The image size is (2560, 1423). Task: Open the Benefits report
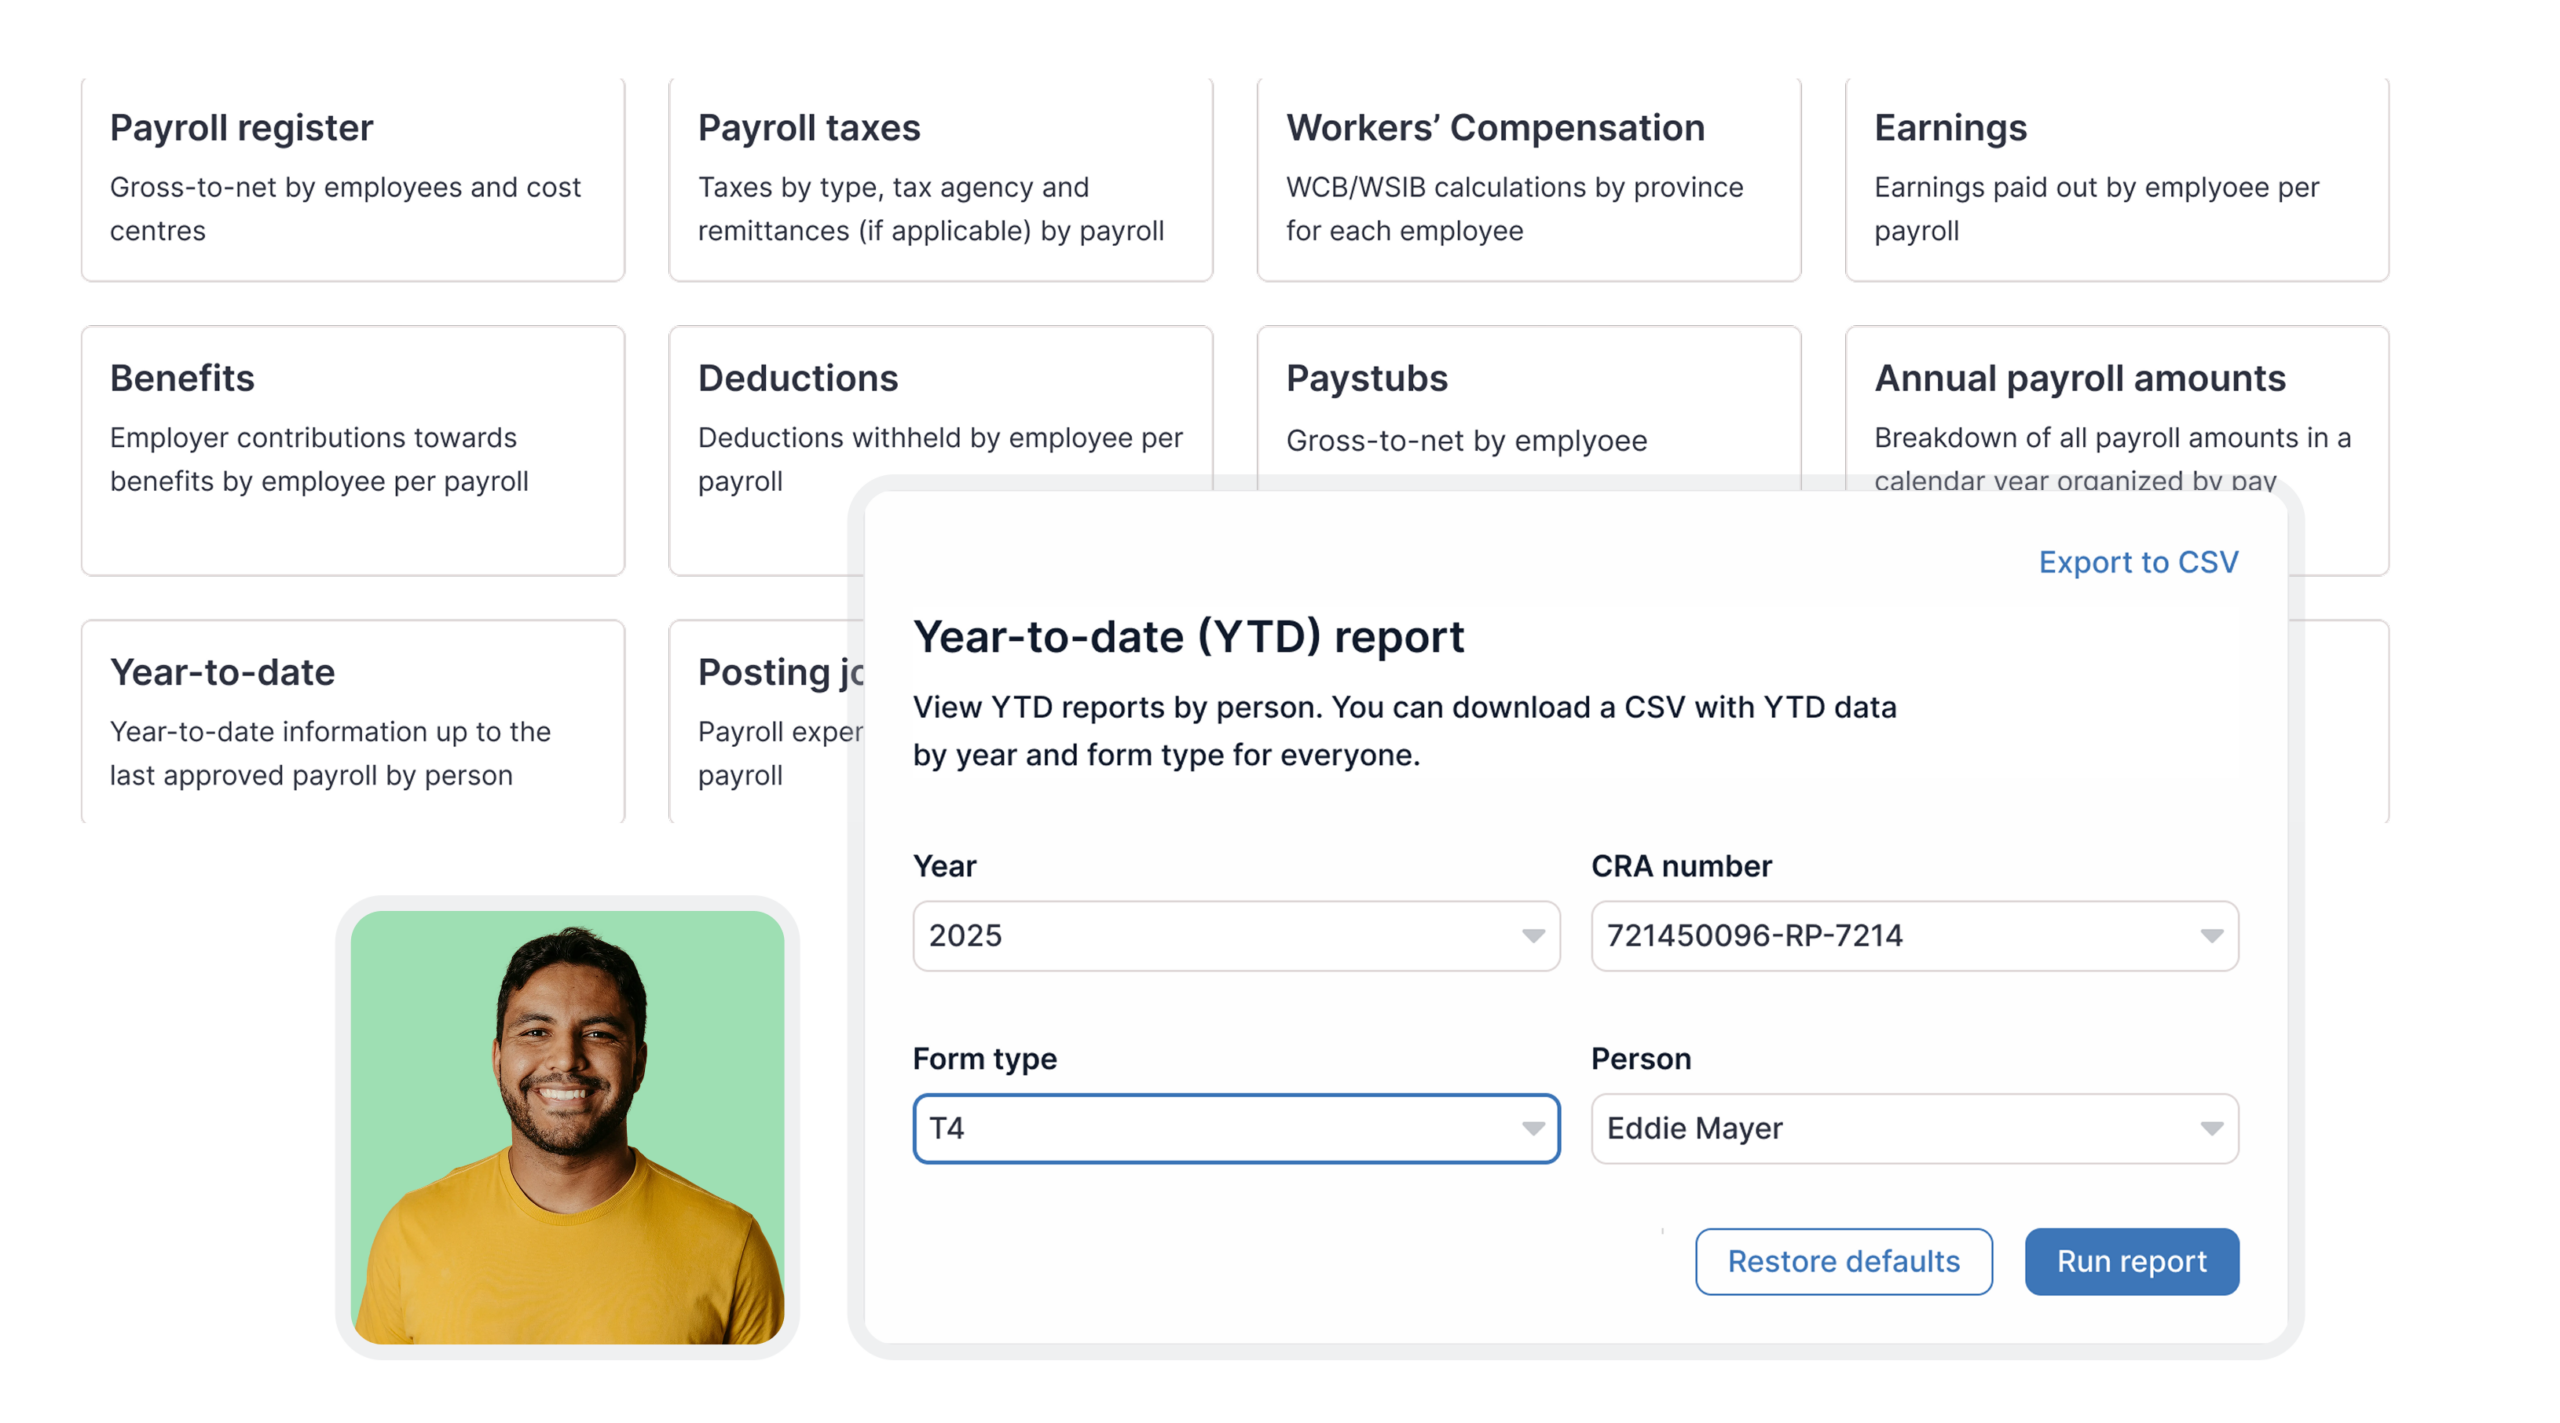[x=350, y=430]
